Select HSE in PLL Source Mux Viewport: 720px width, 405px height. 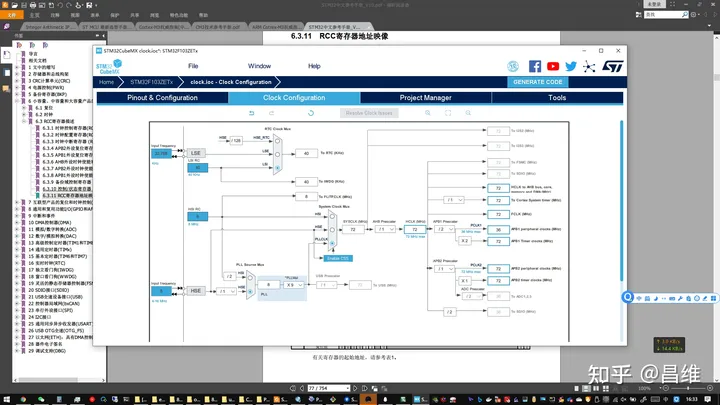click(250, 291)
